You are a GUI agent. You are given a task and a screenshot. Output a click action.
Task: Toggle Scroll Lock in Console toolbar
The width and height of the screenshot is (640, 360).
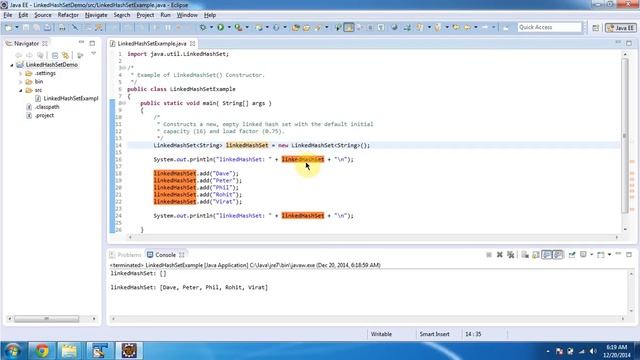[536, 255]
